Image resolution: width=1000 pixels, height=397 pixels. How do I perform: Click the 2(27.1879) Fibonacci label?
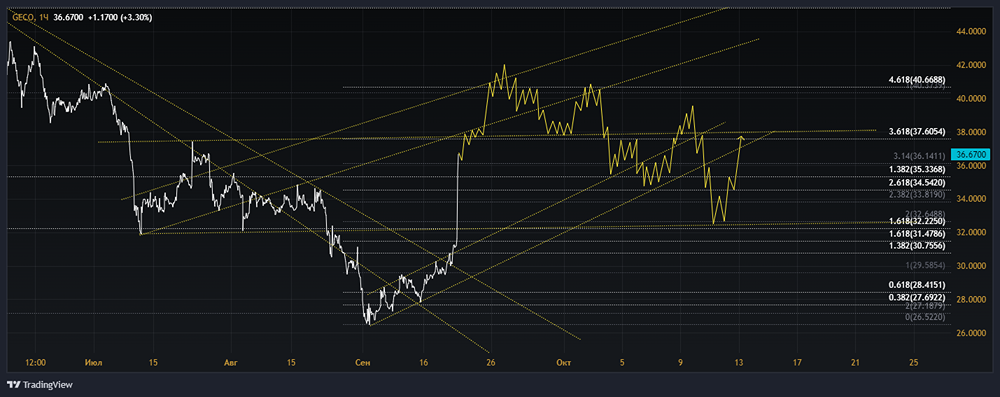click(x=924, y=307)
